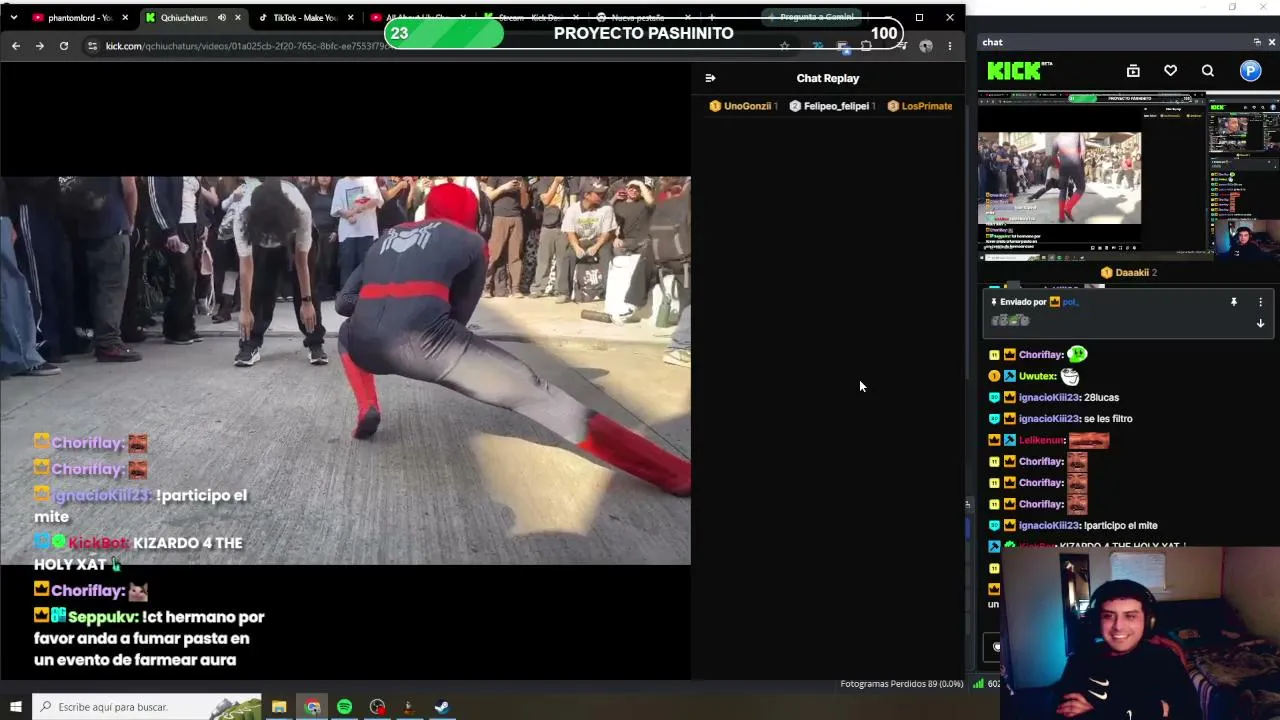Collapse the Chat Replay panel
The width and height of the screenshot is (1280, 720).
[710, 78]
